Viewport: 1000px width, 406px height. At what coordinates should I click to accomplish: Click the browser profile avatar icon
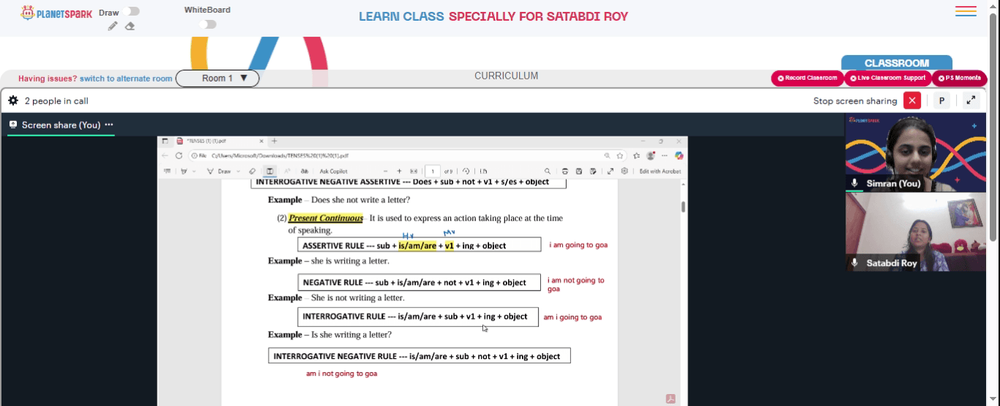point(650,156)
